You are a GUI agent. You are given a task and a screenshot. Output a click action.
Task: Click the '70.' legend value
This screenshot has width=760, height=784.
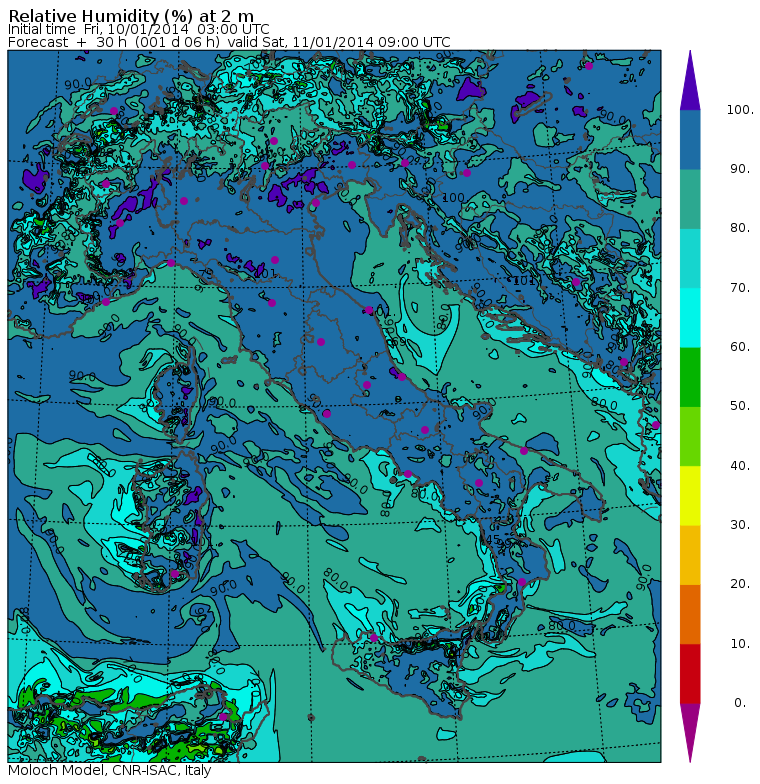coord(740,288)
